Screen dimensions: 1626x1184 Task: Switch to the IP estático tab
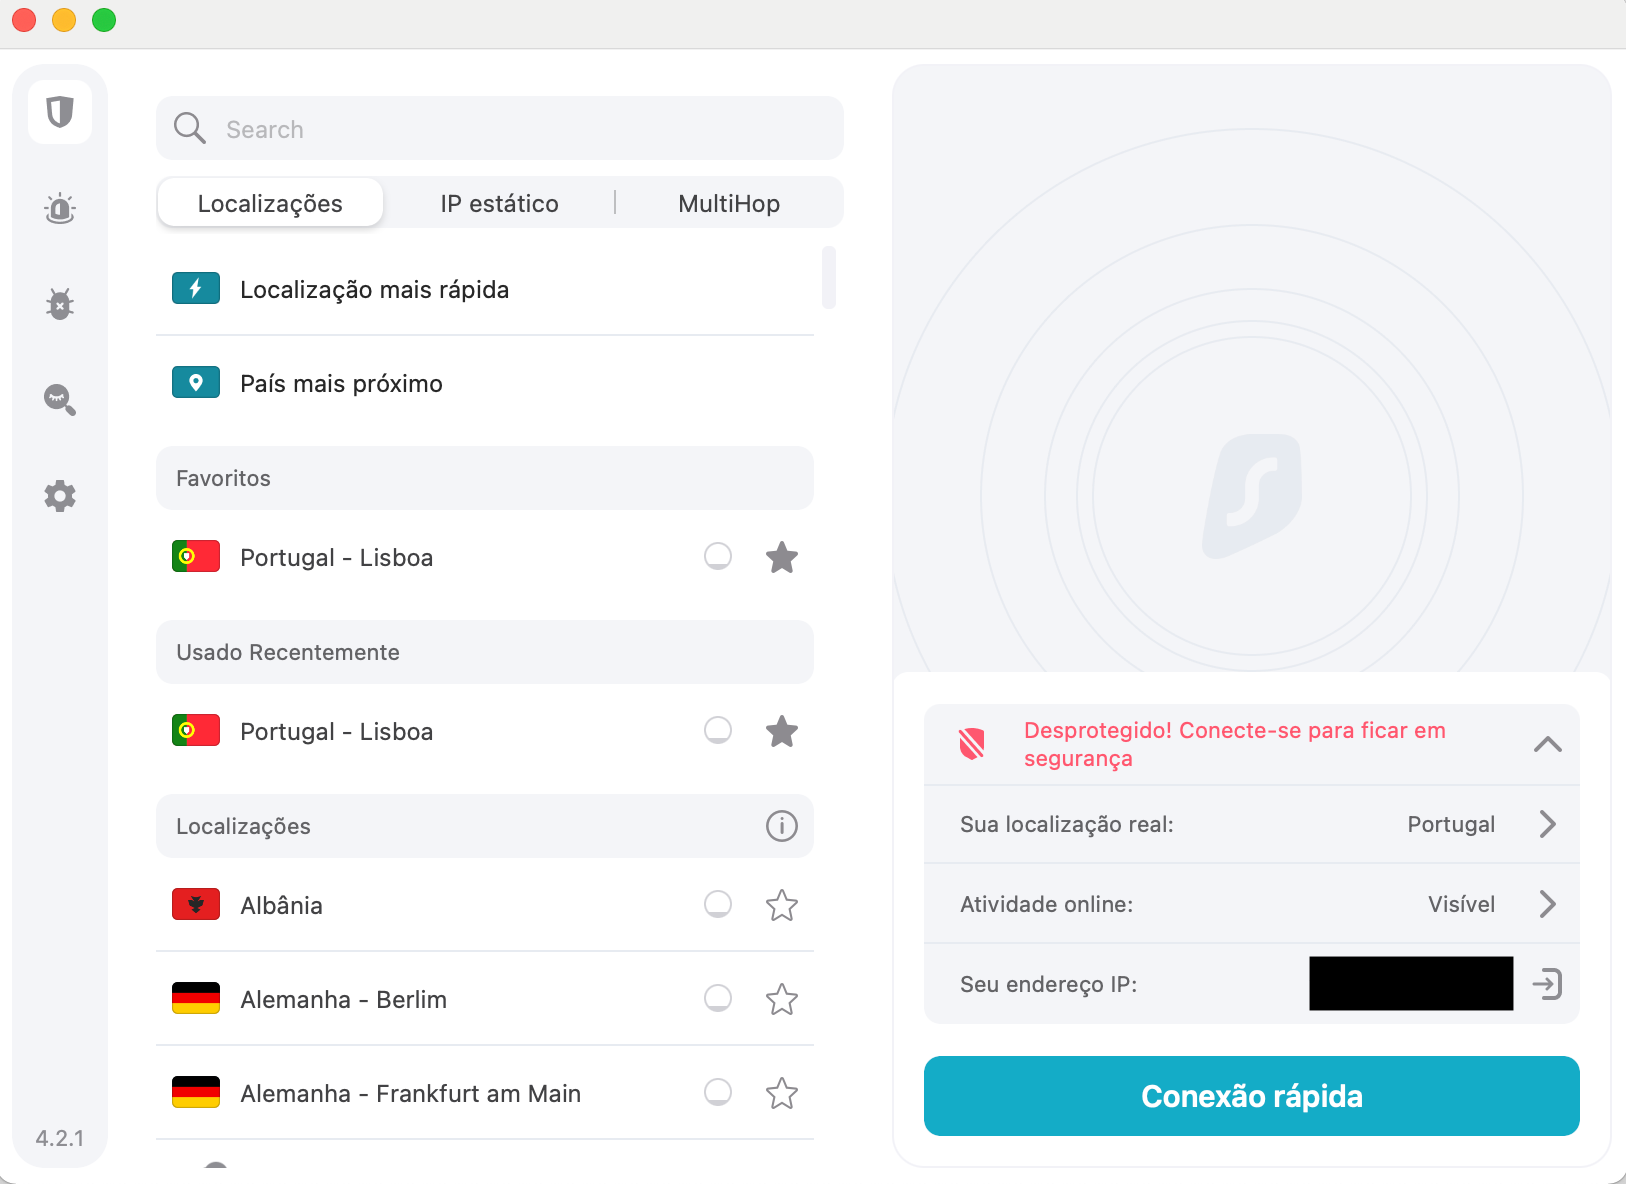point(500,203)
